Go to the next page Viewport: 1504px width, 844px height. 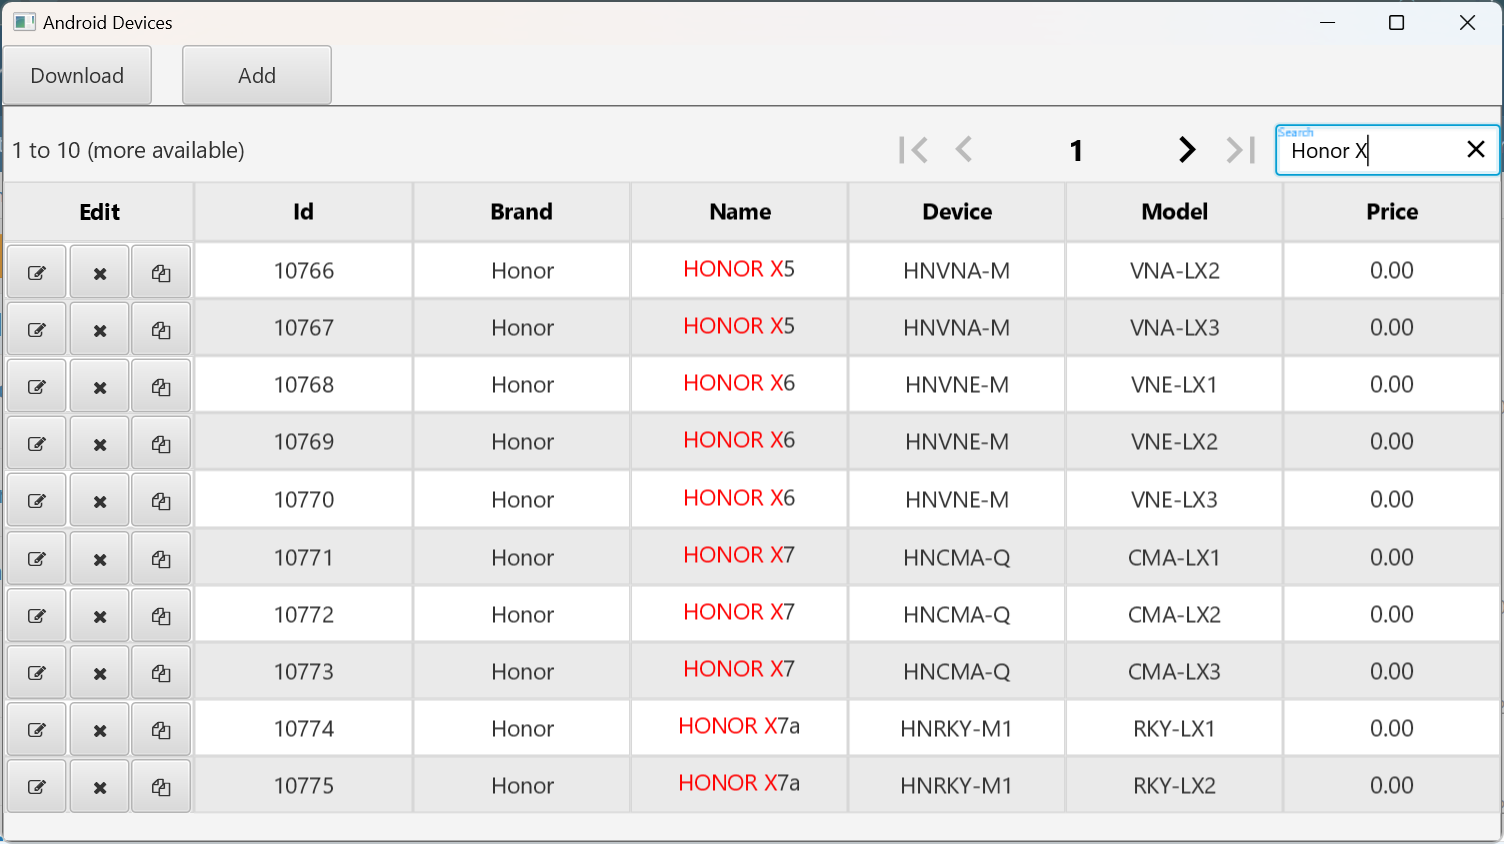[1187, 150]
